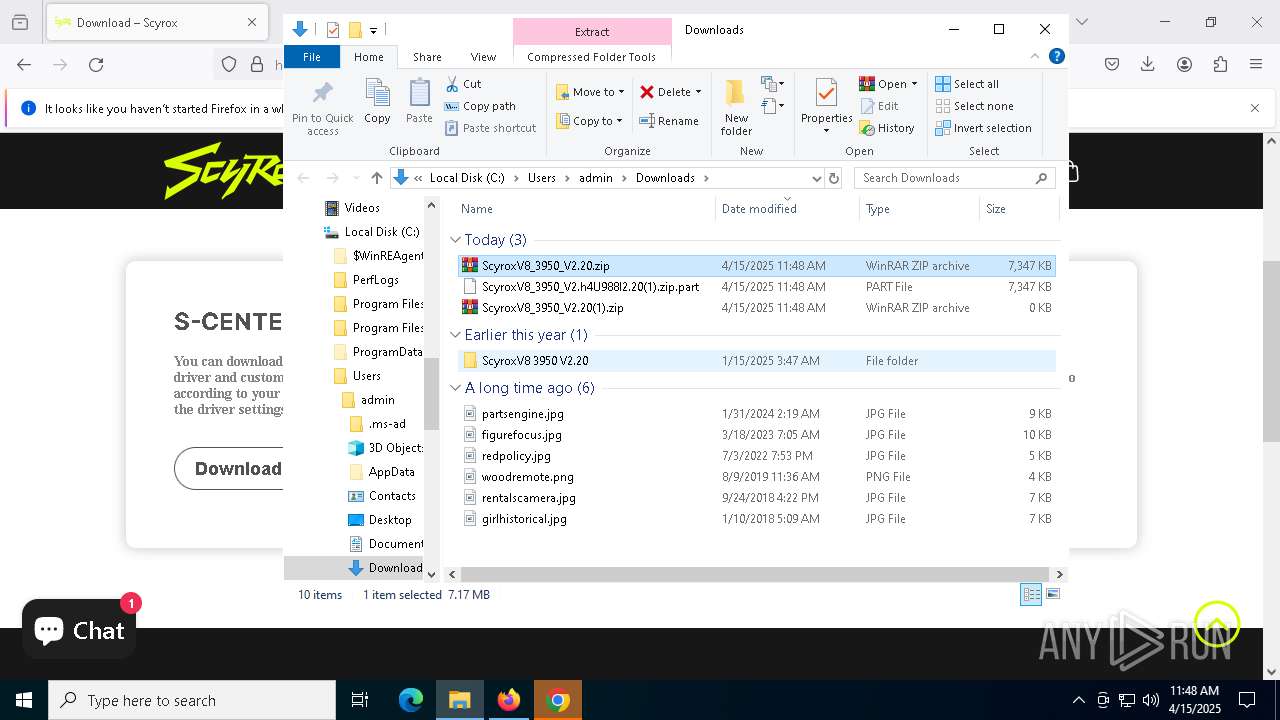This screenshot has width=1280, height=720.
Task: Click Paste shortcut in ribbon
Action: click(x=490, y=128)
